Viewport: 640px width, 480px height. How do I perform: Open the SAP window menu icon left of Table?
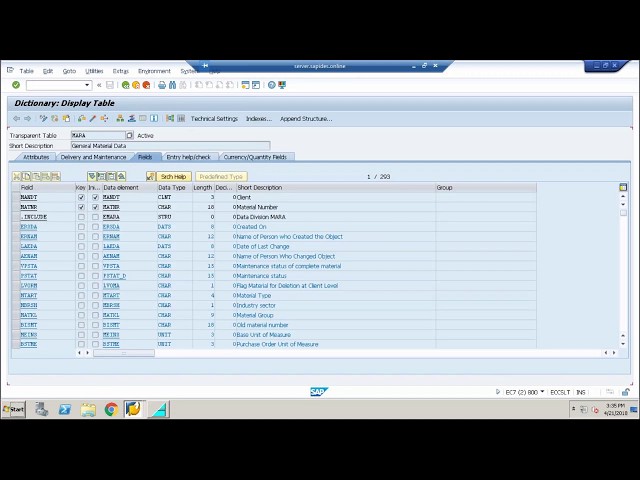click(11, 71)
